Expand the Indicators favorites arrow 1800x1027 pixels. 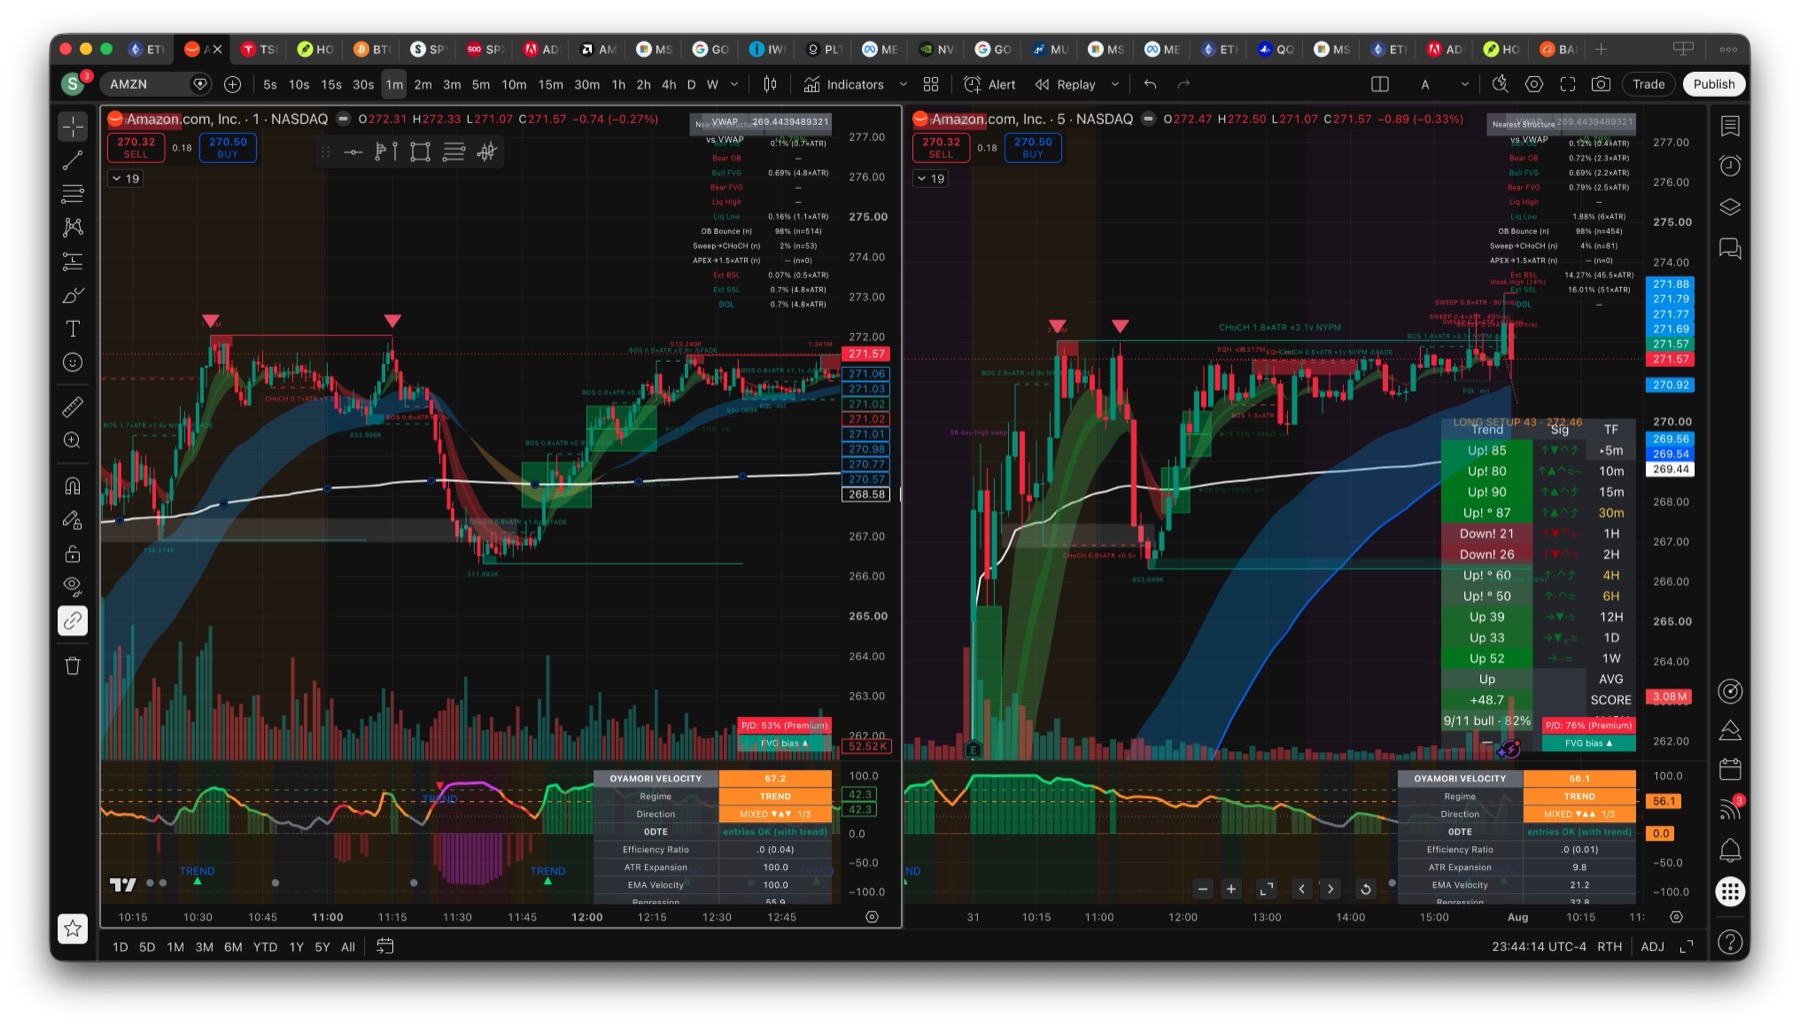pyautogui.click(x=903, y=85)
